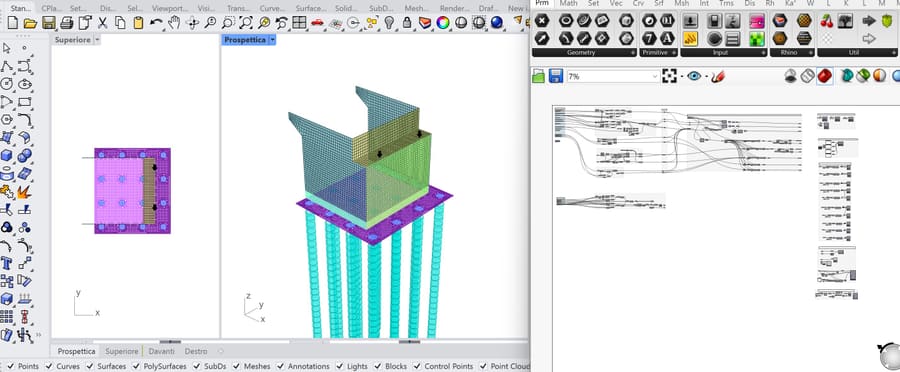Click the Print icon
Viewport: 900px width, 372px height.
(67, 23)
